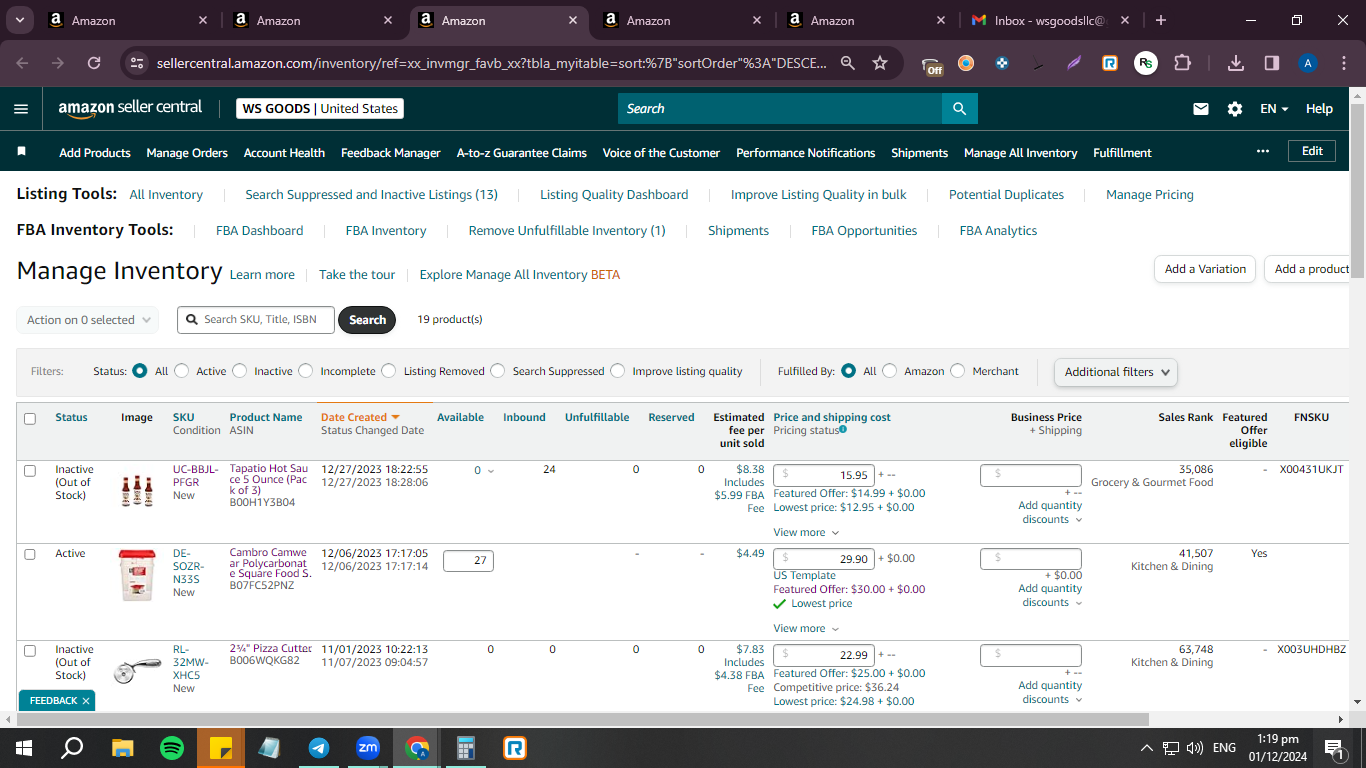Click the horizontal scrollbar under the table

coord(583,719)
